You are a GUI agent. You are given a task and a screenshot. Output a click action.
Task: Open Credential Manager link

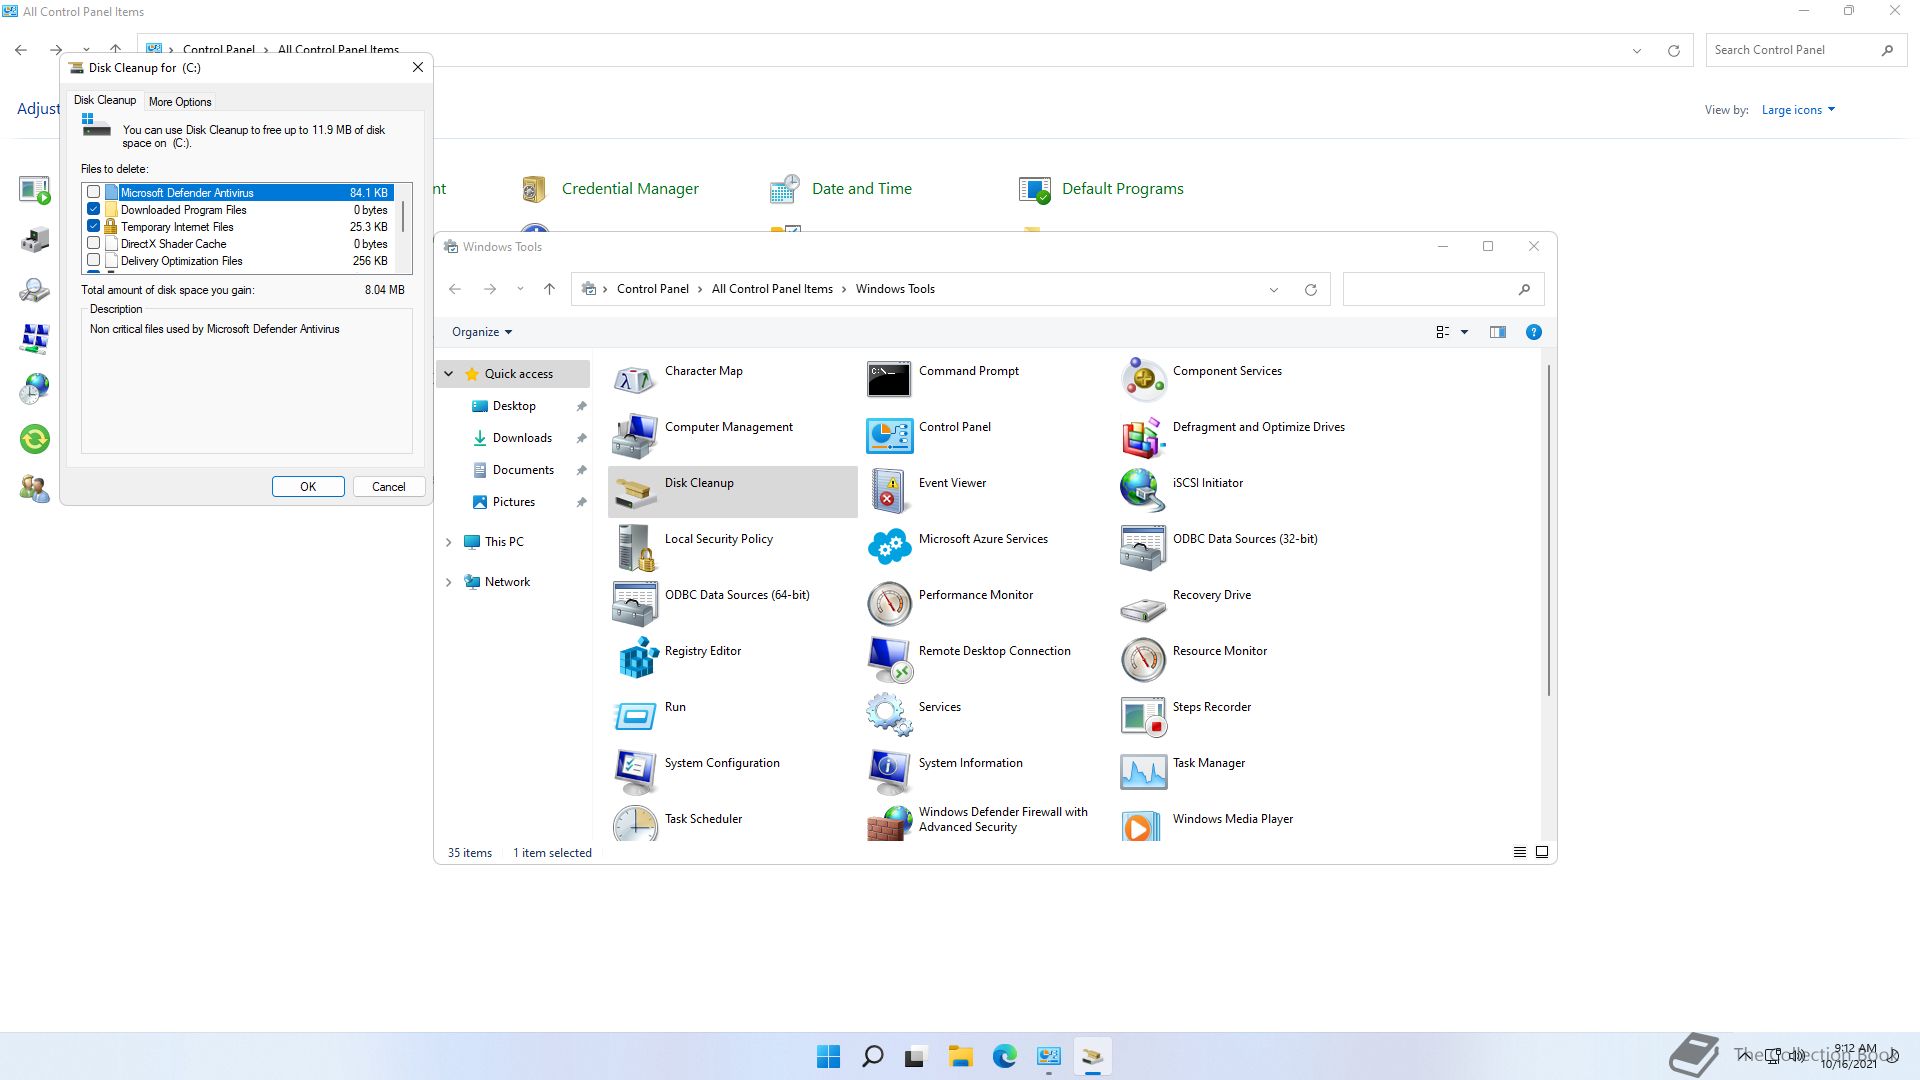(x=630, y=189)
